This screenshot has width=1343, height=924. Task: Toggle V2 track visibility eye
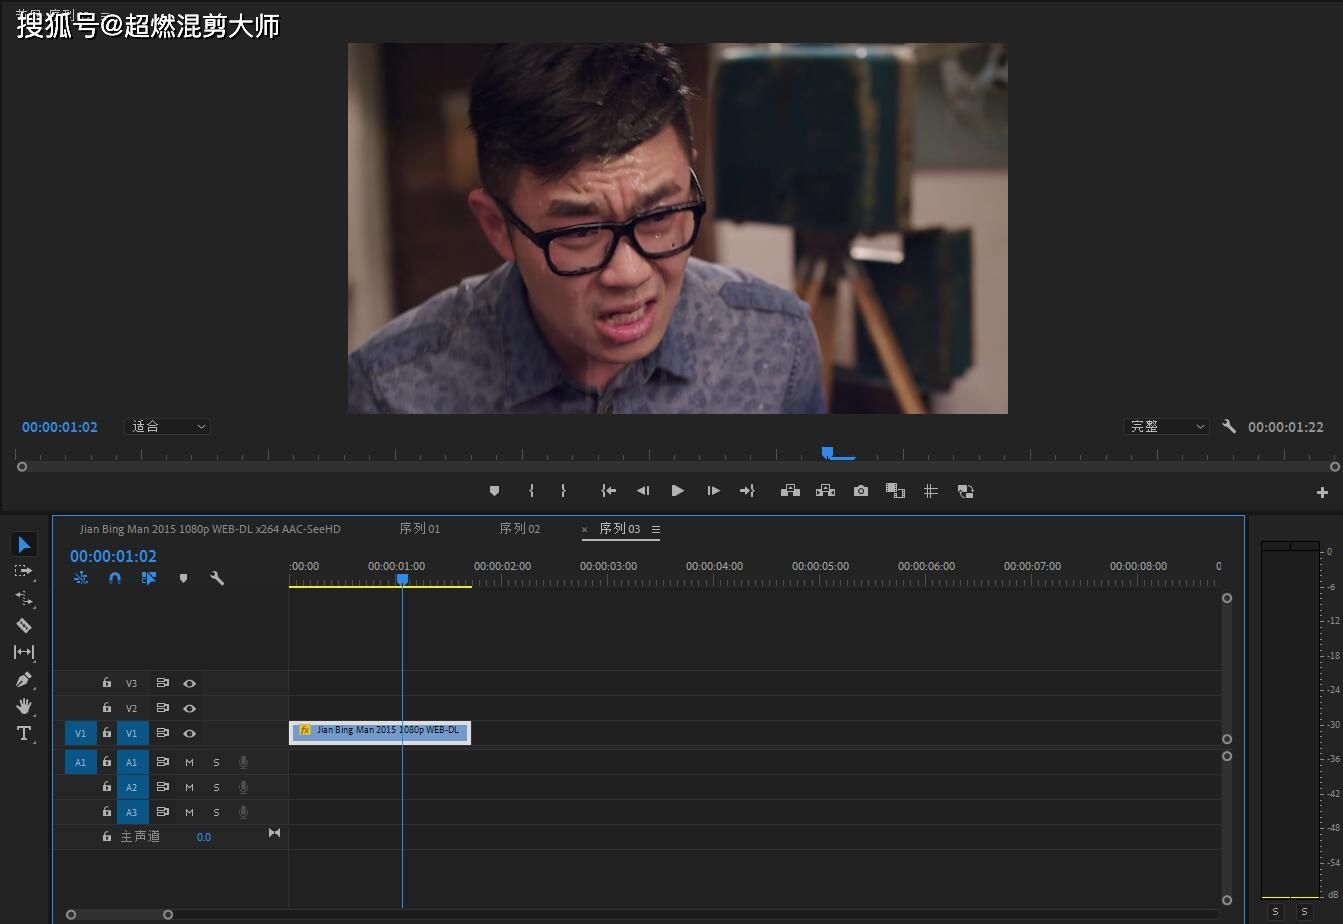tap(189, 708)
